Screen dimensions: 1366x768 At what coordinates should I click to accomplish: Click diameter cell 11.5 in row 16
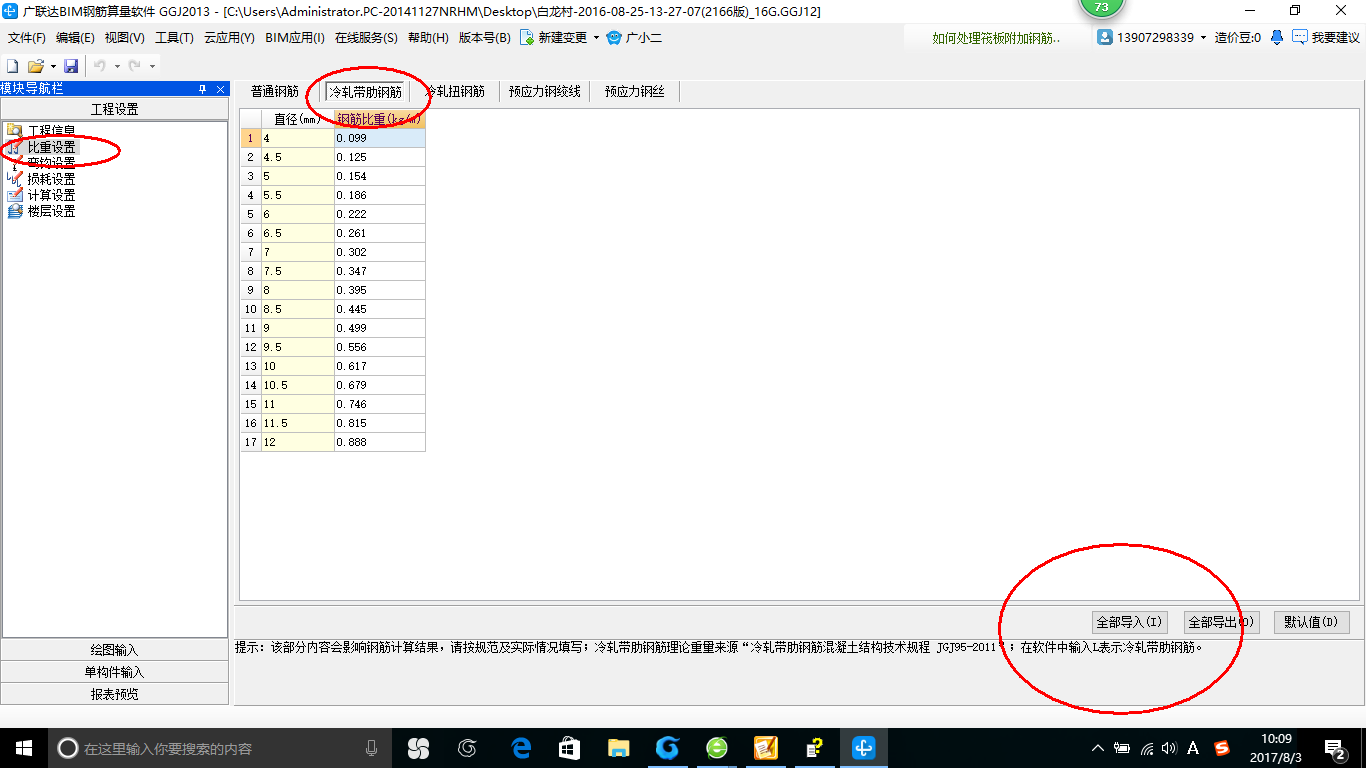297,423
